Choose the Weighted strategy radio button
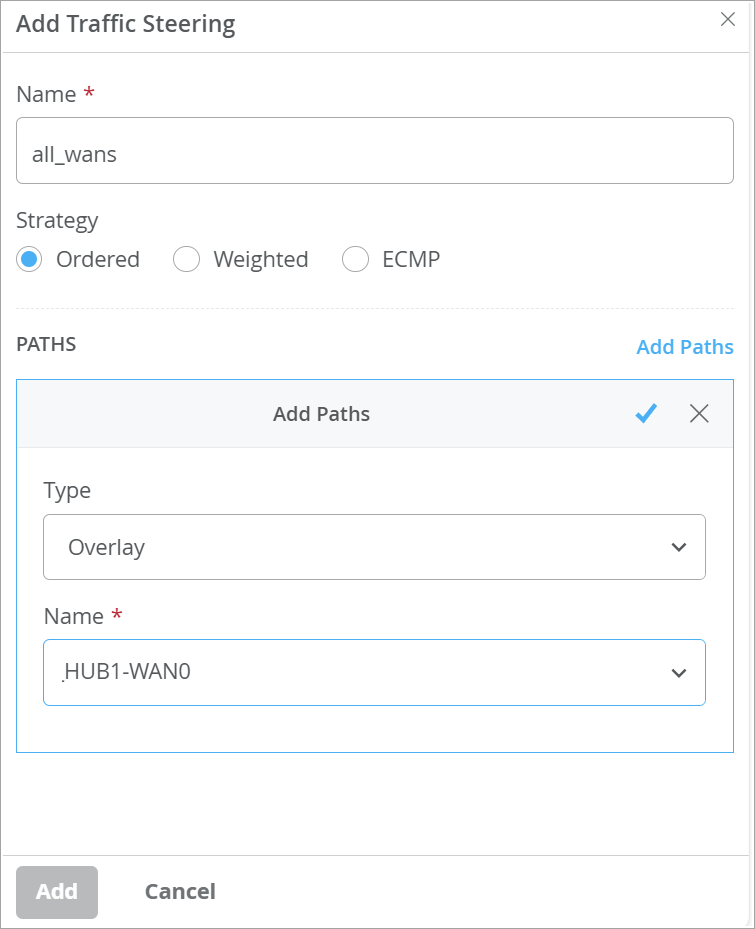 (x=187, y=260)
